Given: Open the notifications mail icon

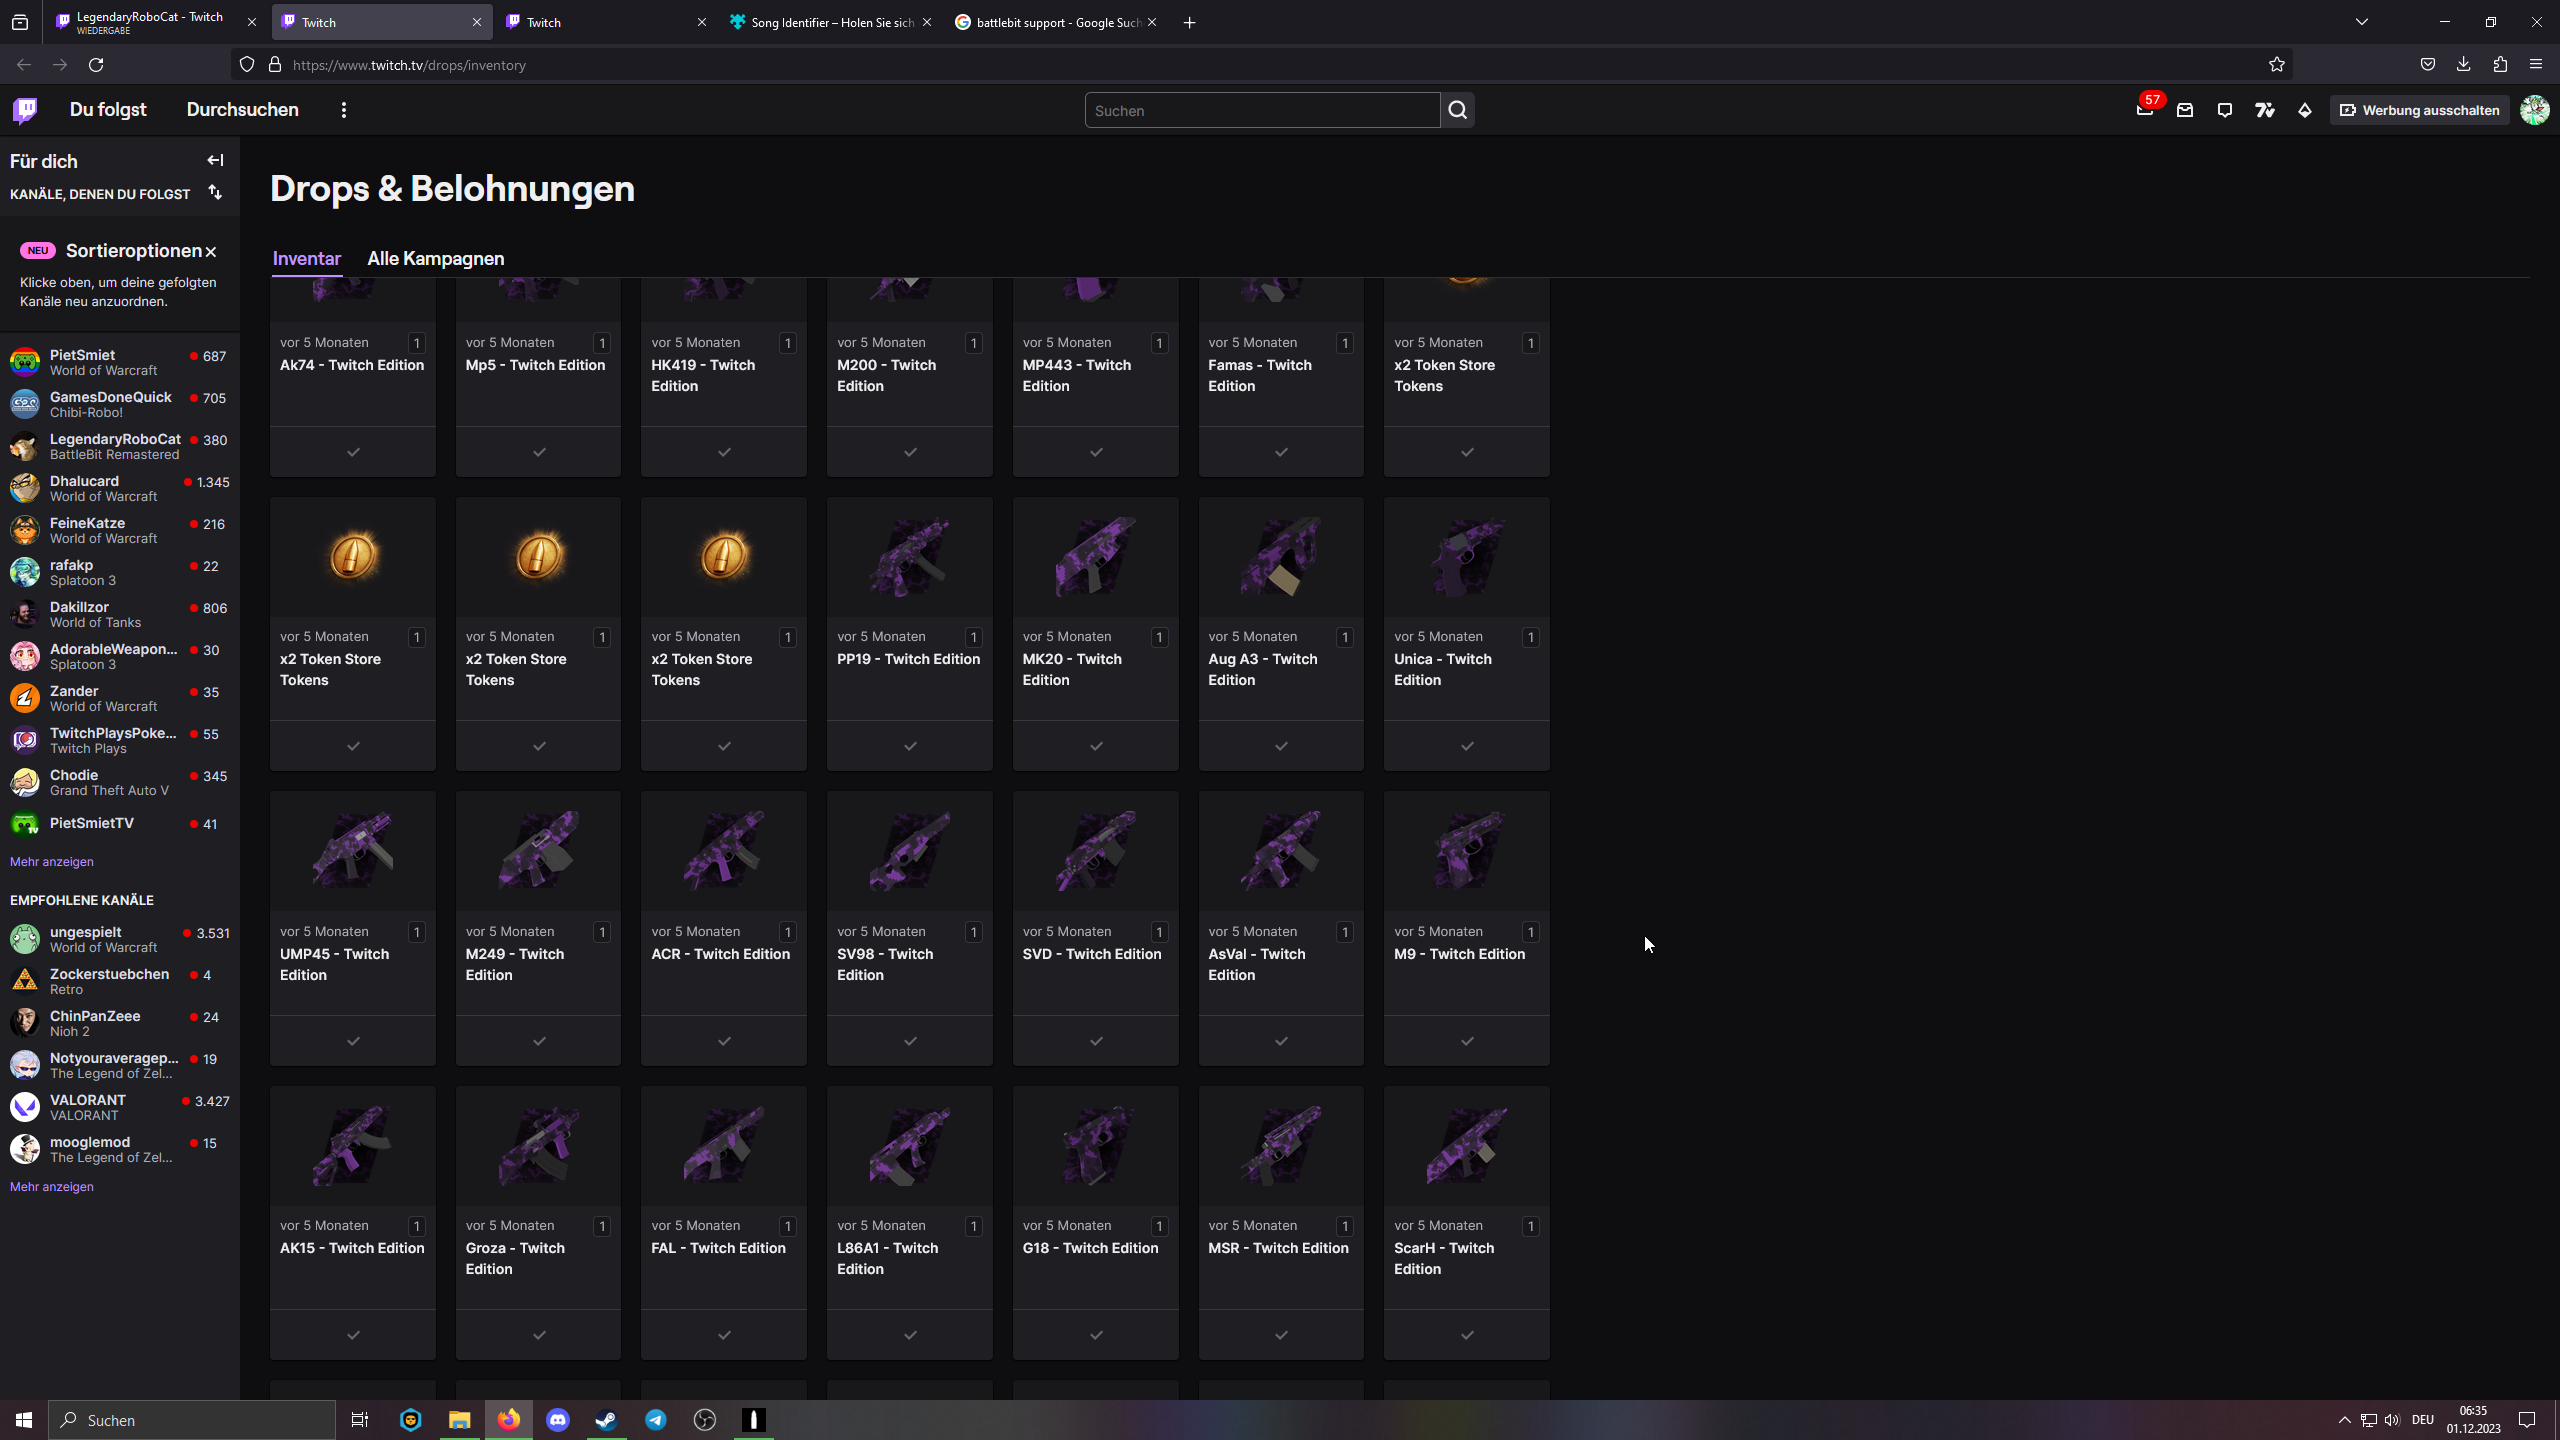Looking at the screenshot, I should pyautogui.click(x=2185, y=110).
